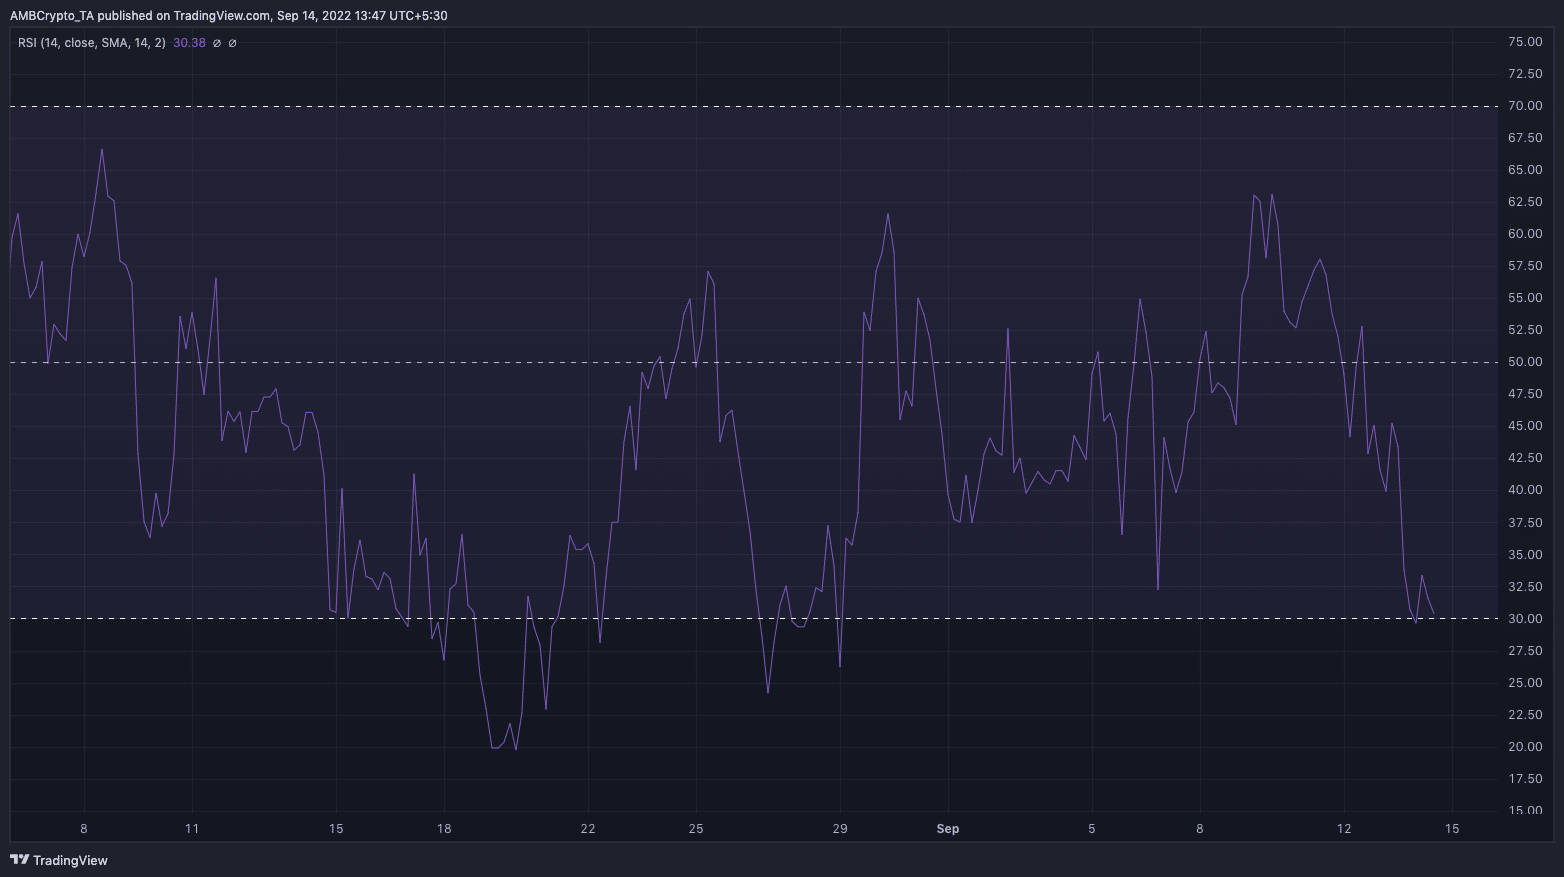1564x877 pixels.
Task: Click the 45.00 scale label
Action: pos(1525,426)
